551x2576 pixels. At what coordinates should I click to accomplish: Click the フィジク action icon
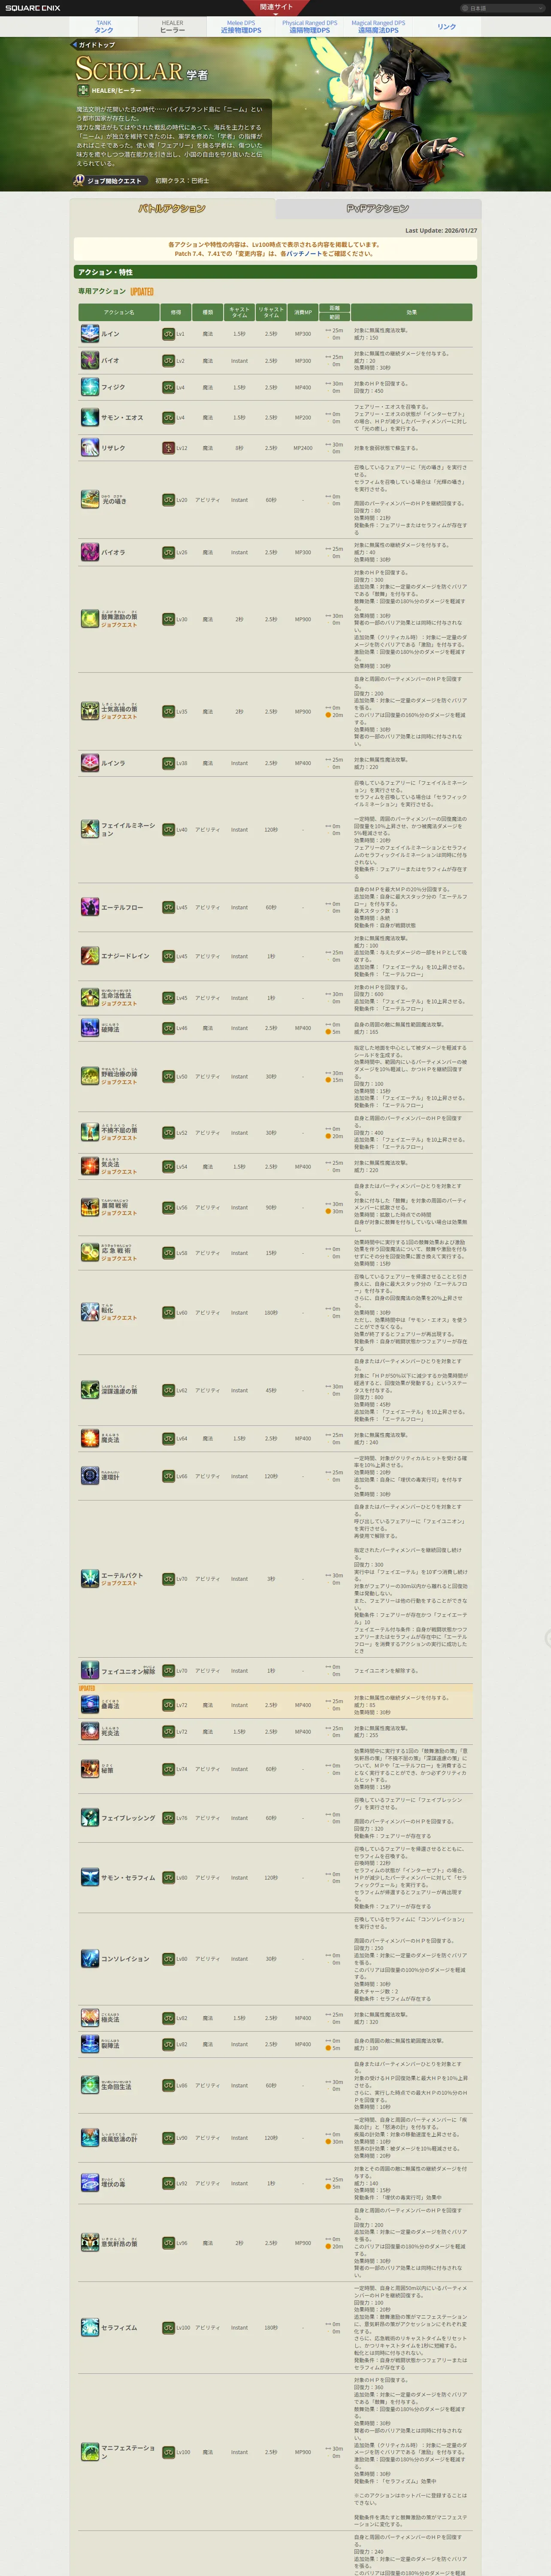click(90, 387)
